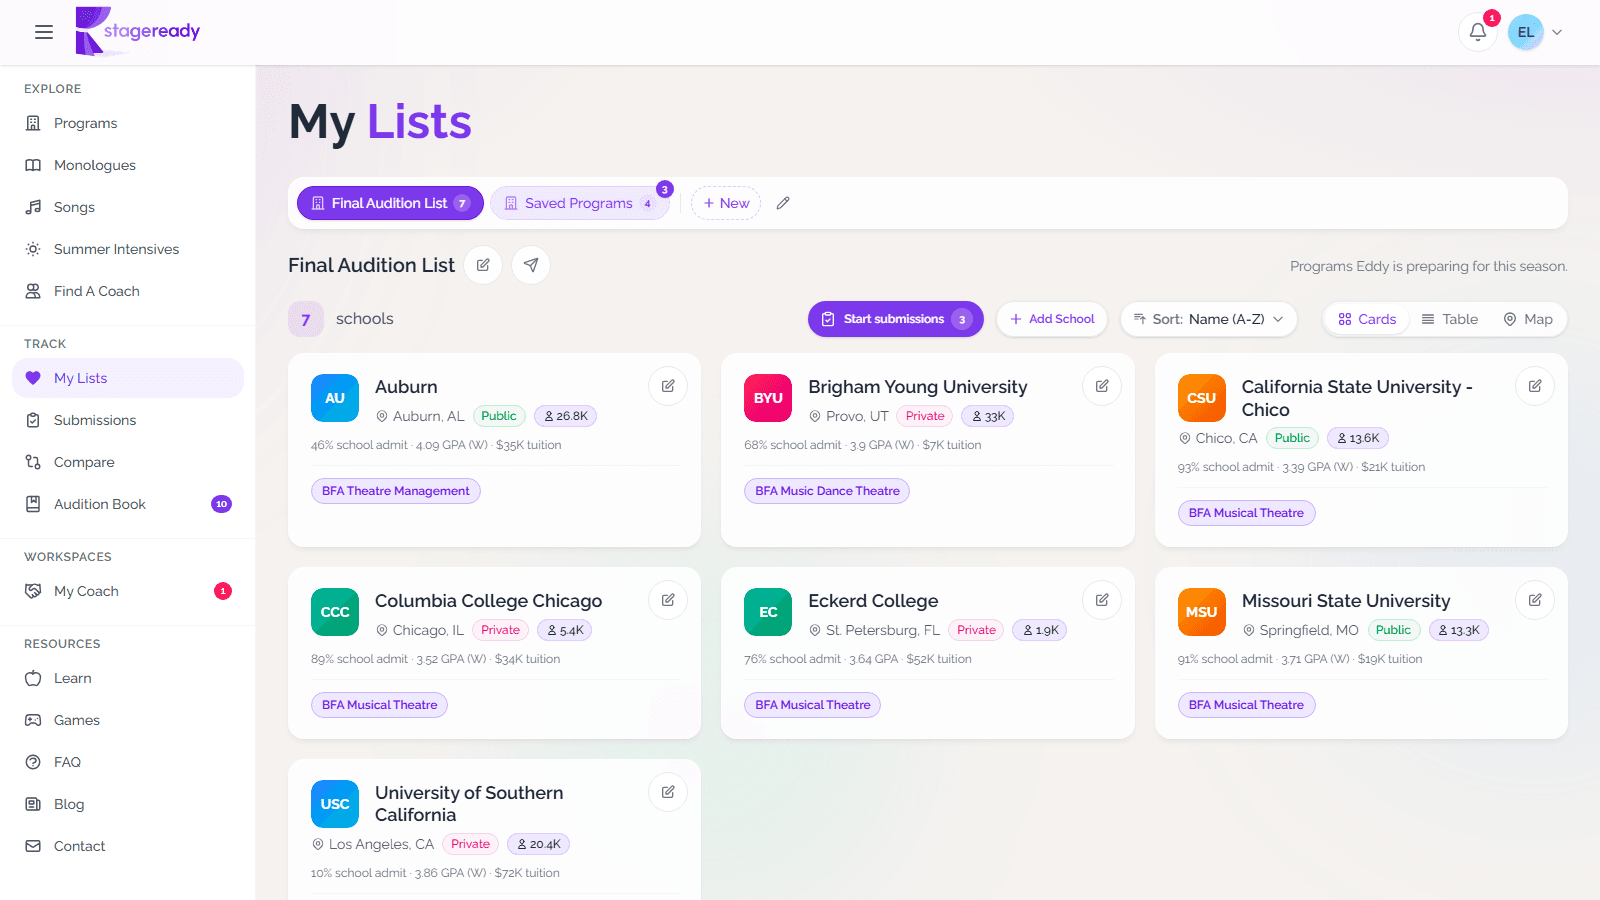Switch to Map view
1600x900 pixels.
click(1528, 319)
